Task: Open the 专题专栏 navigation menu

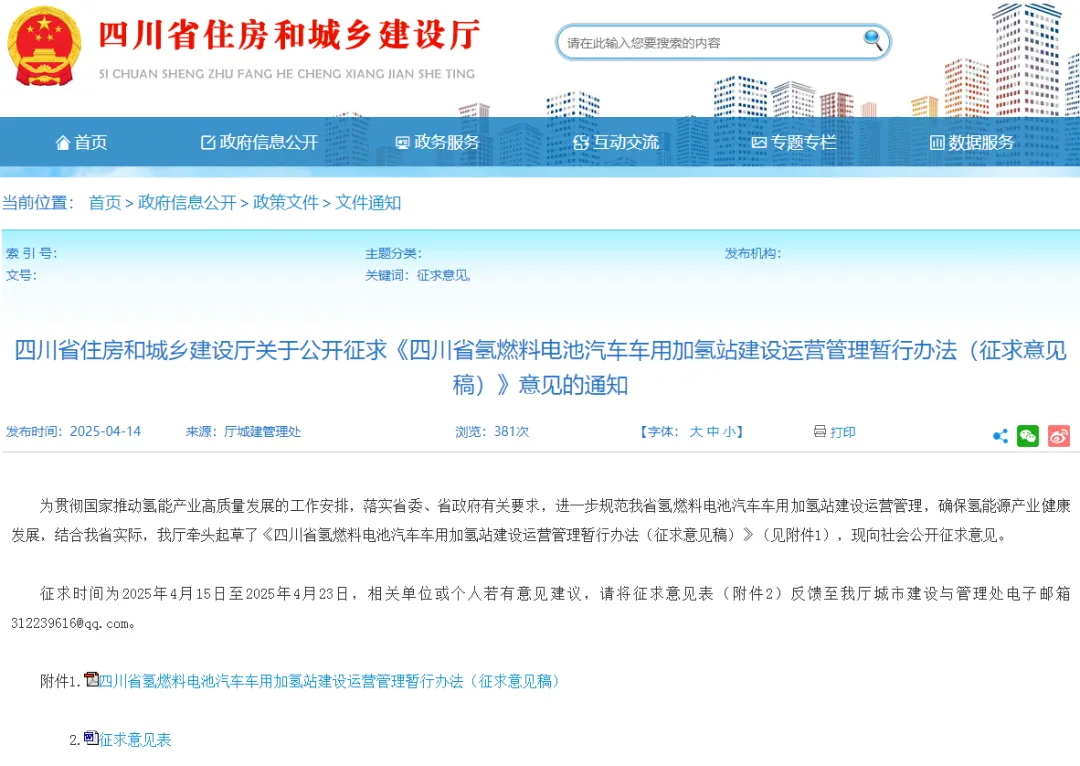Action: click(x=794, y=143)
